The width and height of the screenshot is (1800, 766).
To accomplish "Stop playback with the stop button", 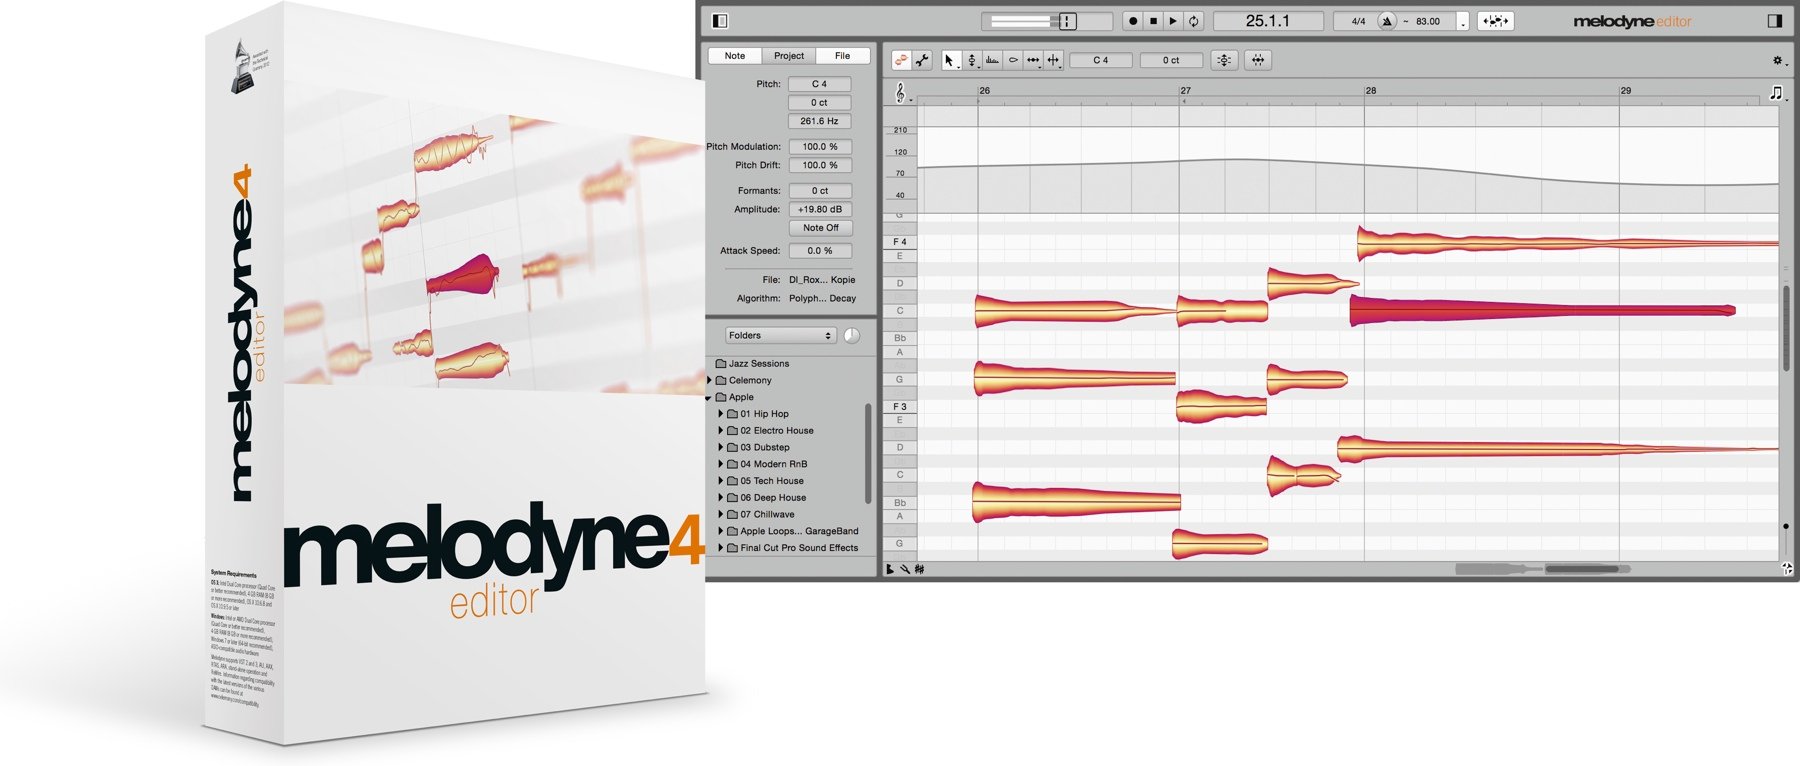I will pyautogui.click(x=1153, y=20).
